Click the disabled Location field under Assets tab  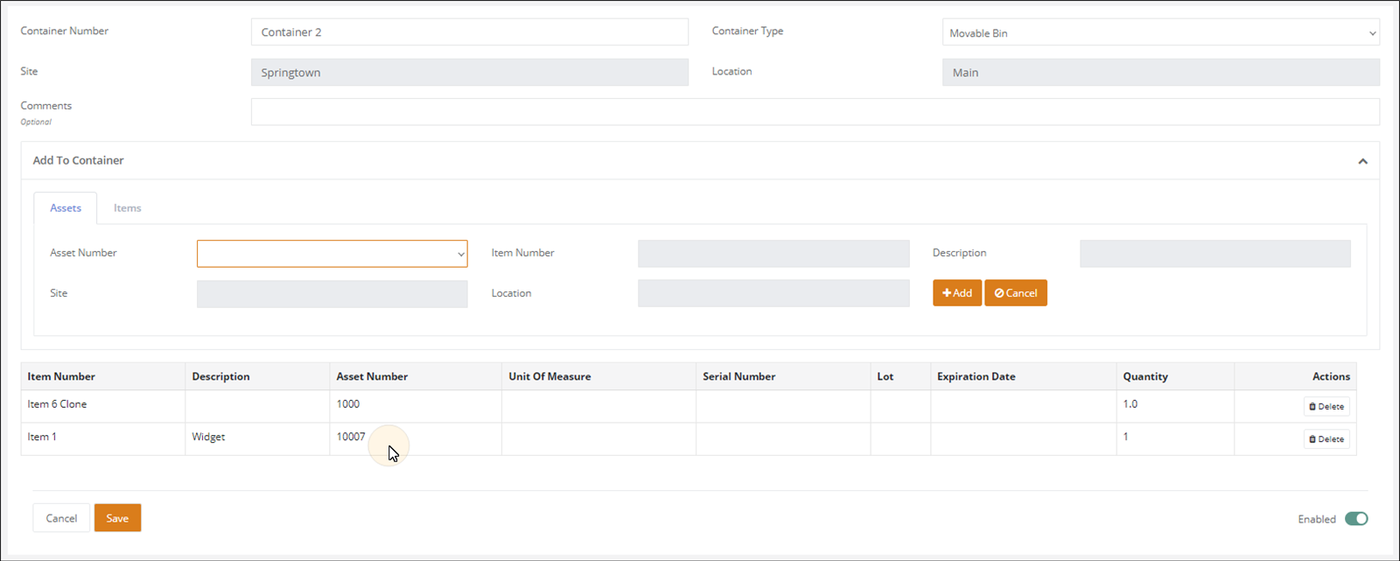773,294
